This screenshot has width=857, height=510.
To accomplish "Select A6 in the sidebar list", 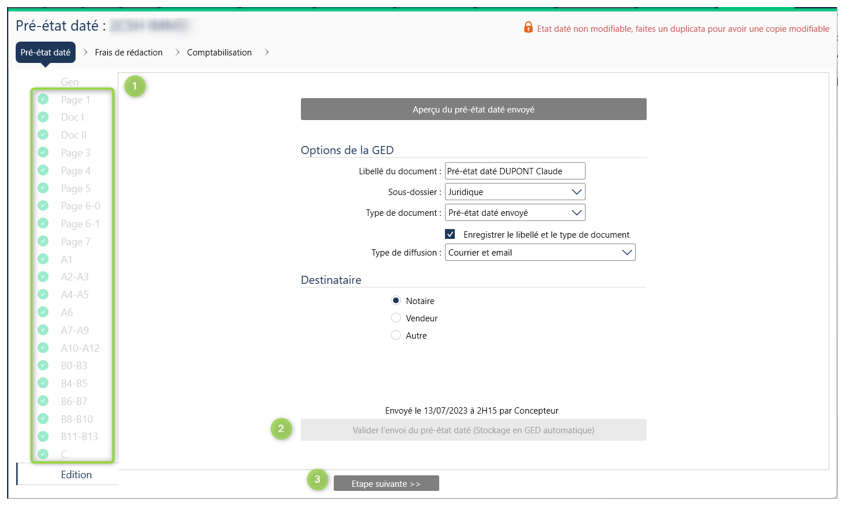I will click(67, 313).
